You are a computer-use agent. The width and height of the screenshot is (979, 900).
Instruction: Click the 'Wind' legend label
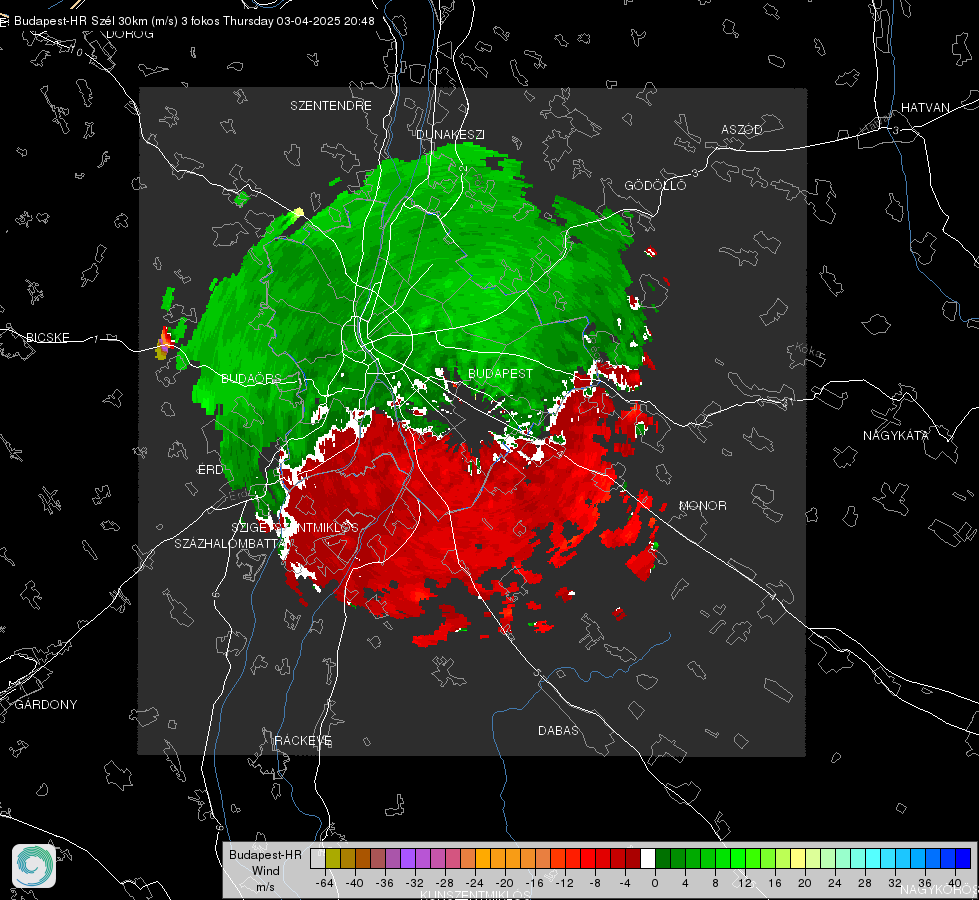(x=265, y=870)
